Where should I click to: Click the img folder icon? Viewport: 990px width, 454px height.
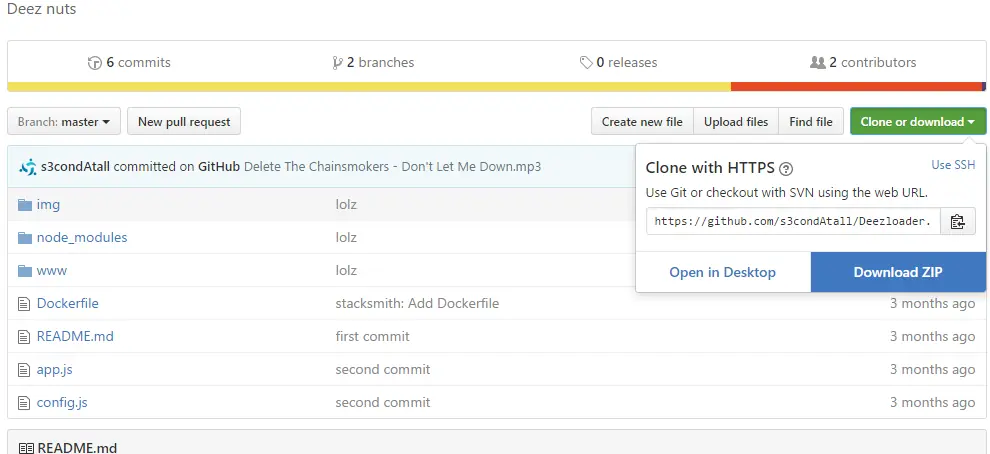pos(26,205)
